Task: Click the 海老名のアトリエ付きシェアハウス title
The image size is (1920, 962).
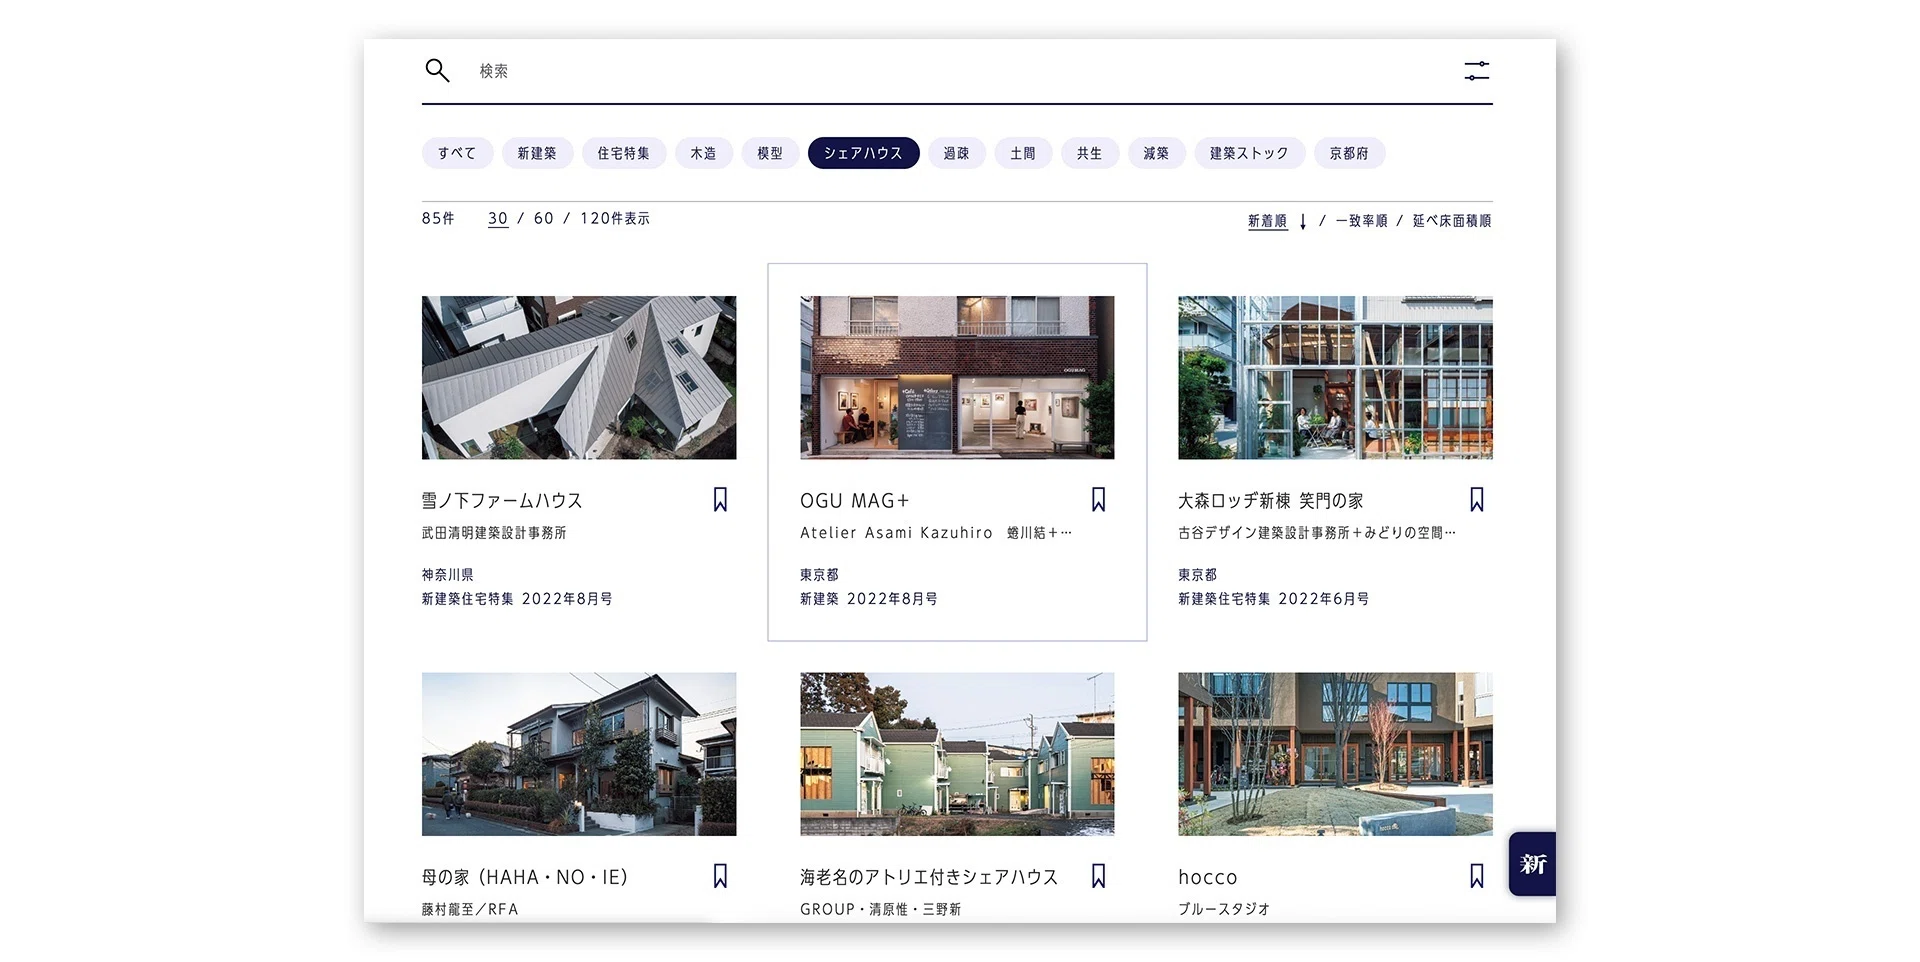Action: 929,877
